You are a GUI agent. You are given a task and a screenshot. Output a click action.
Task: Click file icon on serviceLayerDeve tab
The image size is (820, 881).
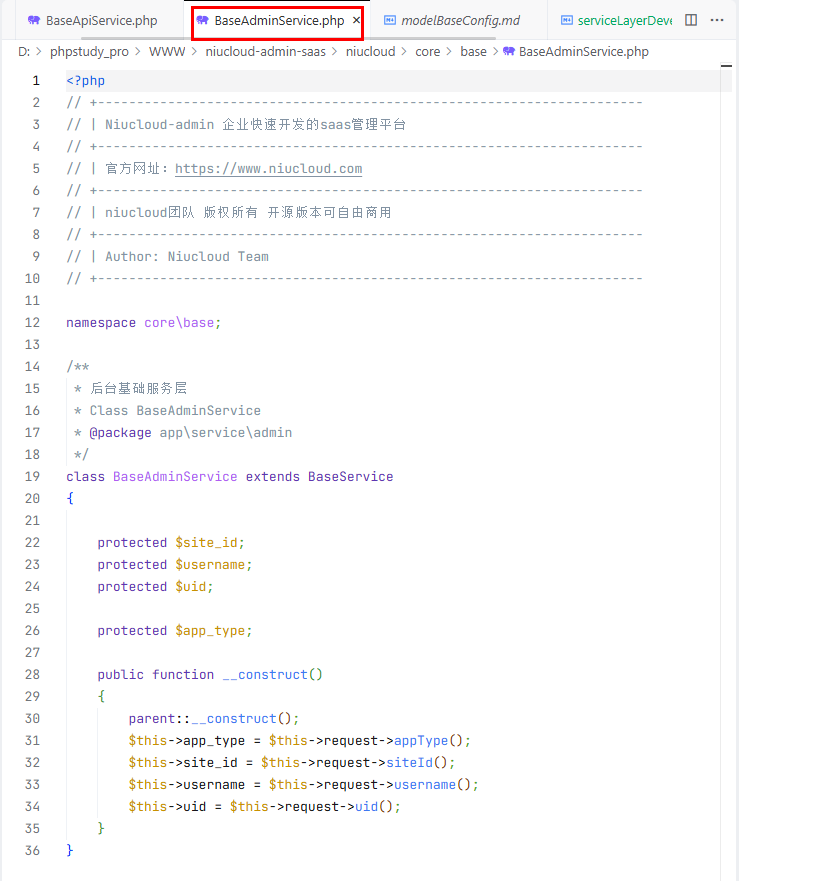pos(567,20)
